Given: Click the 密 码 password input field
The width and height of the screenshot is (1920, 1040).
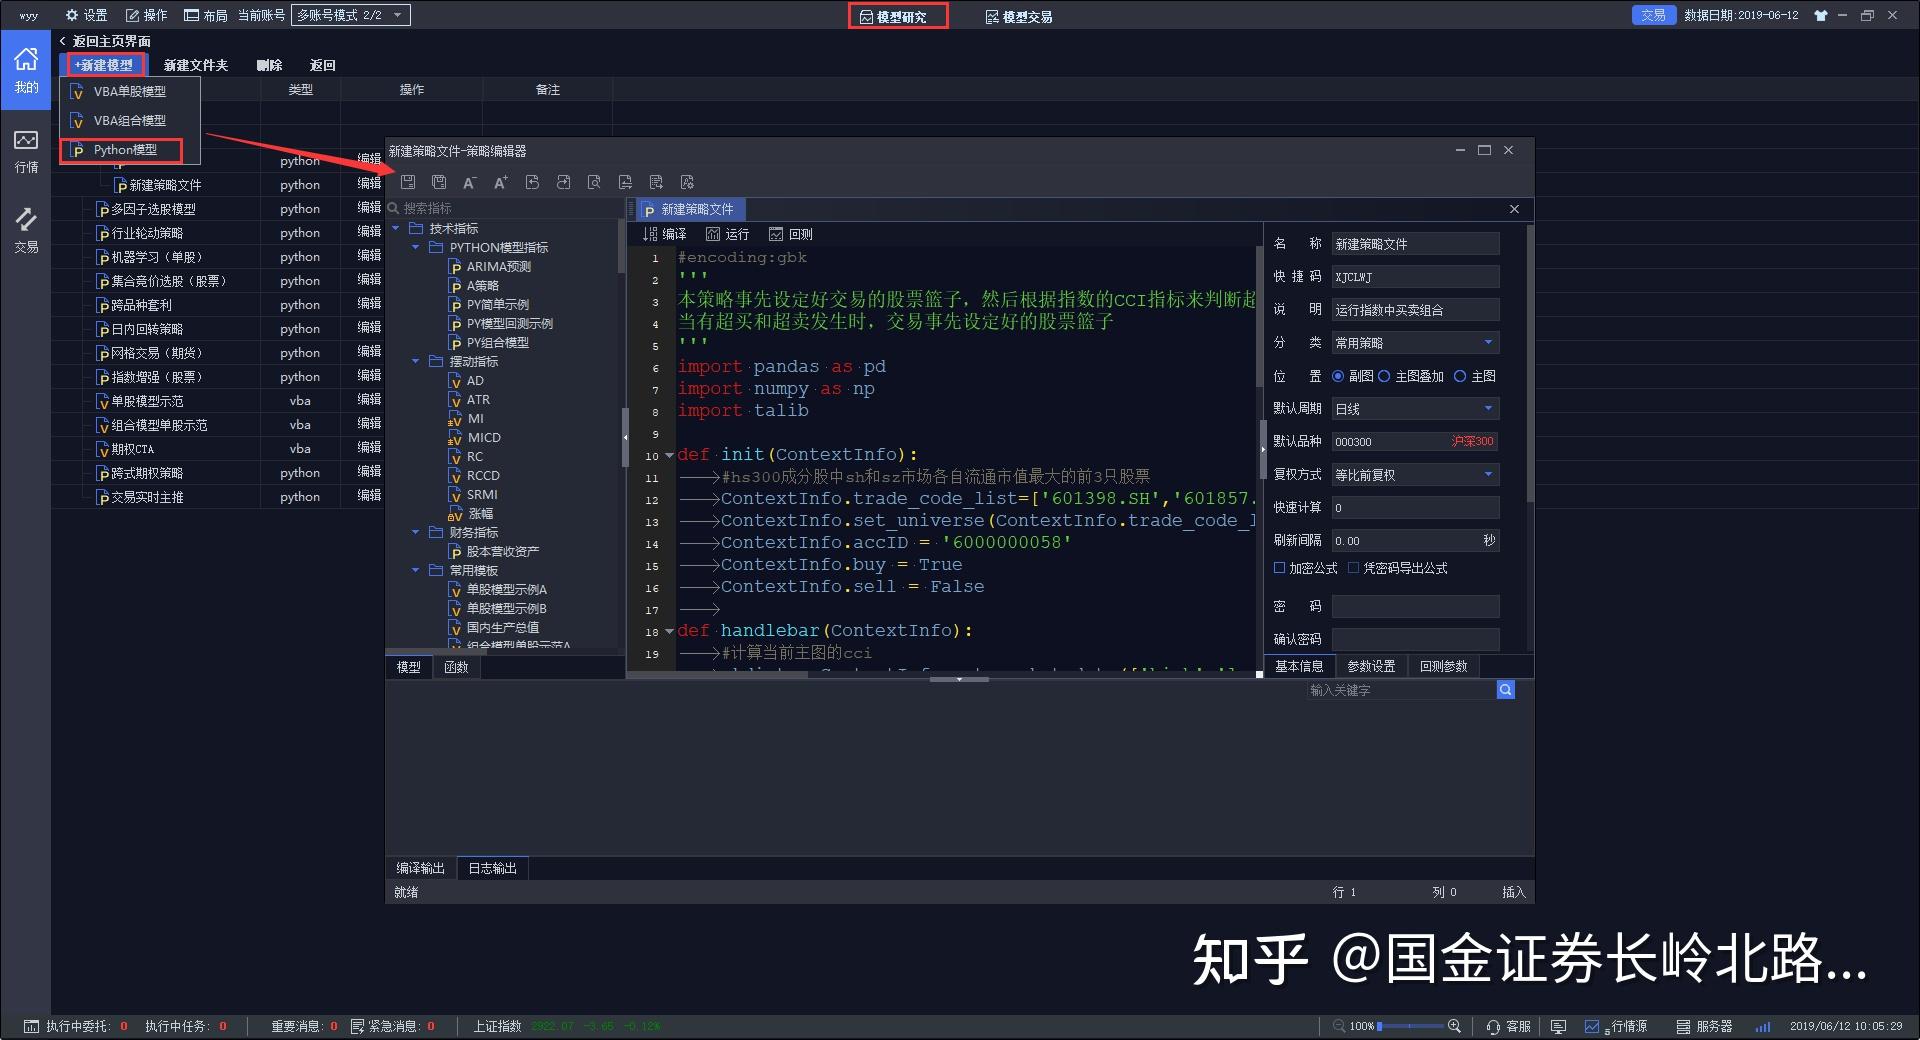Looking at the screenshot, I should click(1415, 606).
